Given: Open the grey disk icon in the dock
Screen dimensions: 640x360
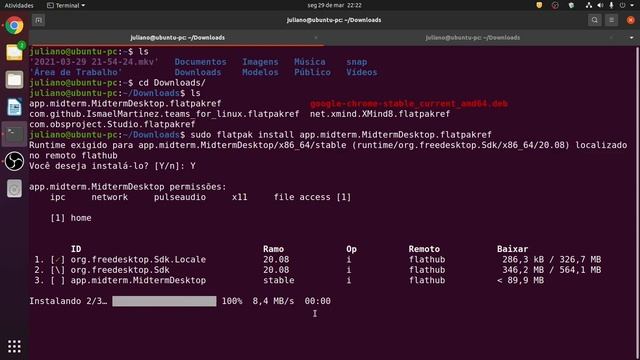Looking at the screenshot, I should [14, 189].
